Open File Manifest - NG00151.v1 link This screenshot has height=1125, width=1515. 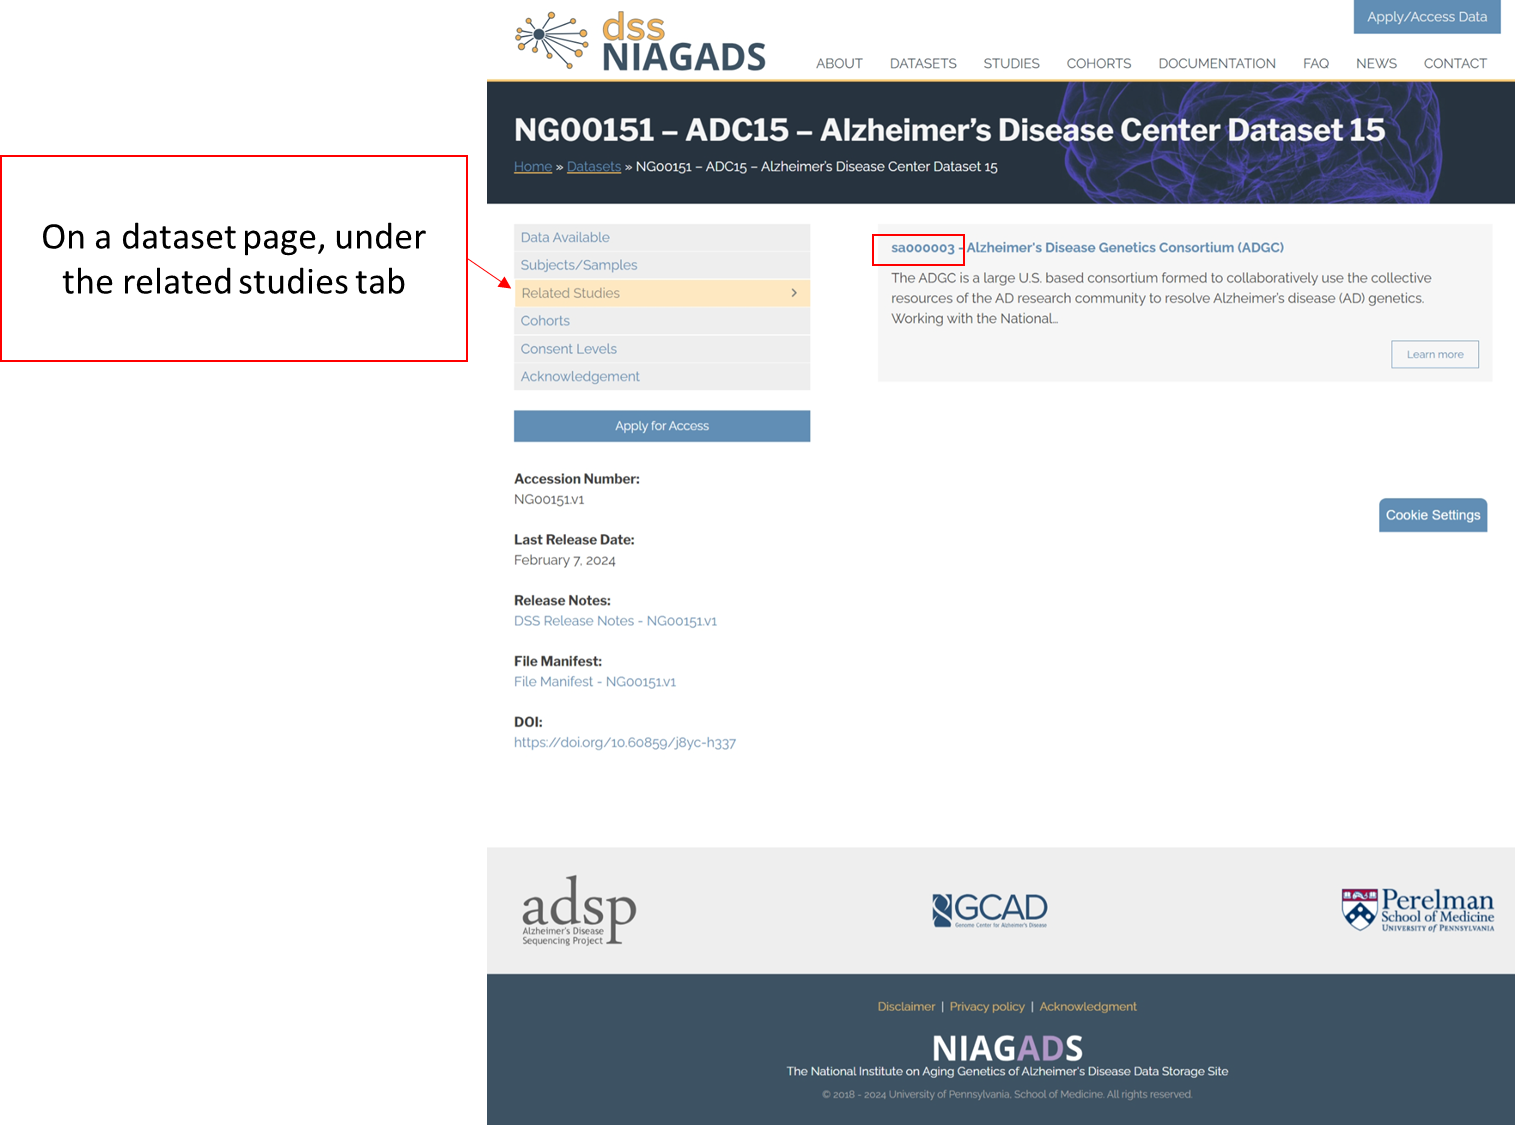click(x=595, y=682)
